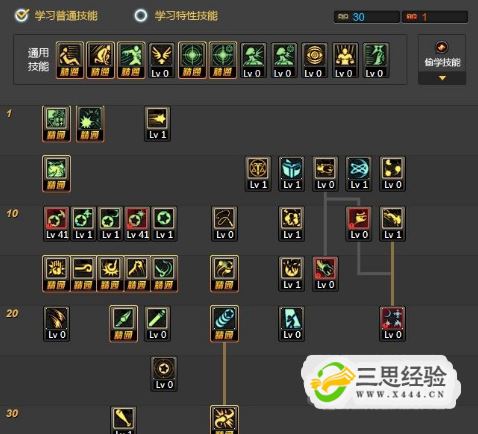
Task: Select the wings skill icon in 通用技能 row
Action: [161, 60]
